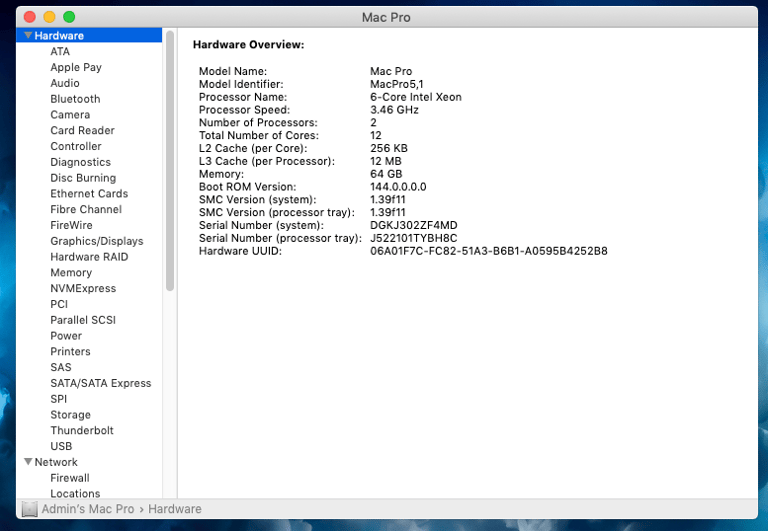Select SPI in the sidebar
This screenshot has width=768, height=531.
pos(58,399)
